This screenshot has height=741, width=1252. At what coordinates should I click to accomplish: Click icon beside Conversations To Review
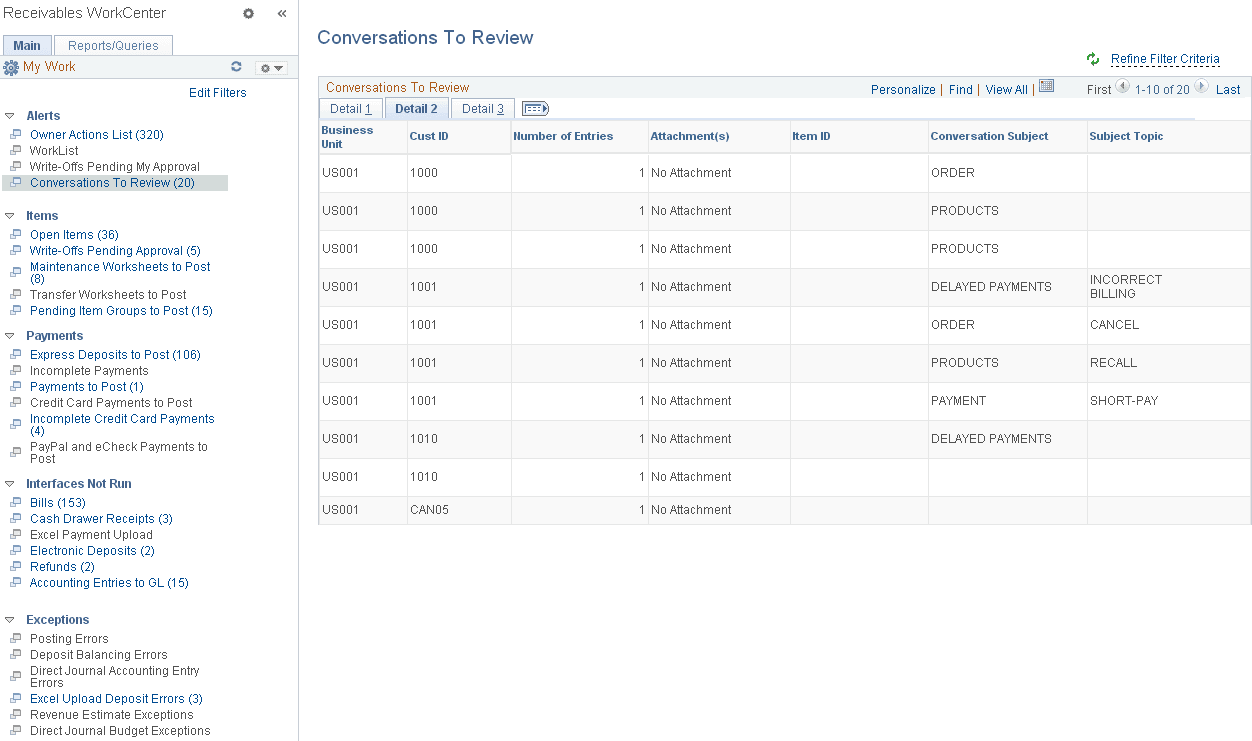coord(15,182)
